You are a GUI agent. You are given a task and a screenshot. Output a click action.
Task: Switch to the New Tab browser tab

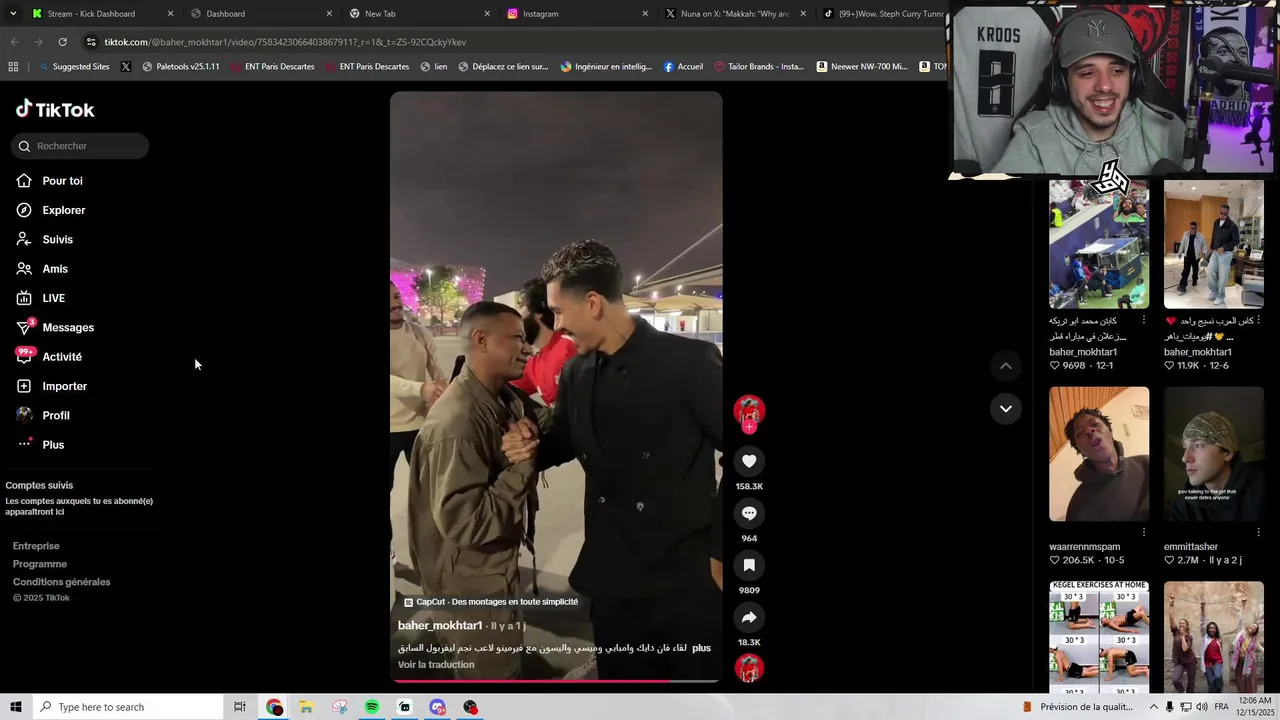380,14
